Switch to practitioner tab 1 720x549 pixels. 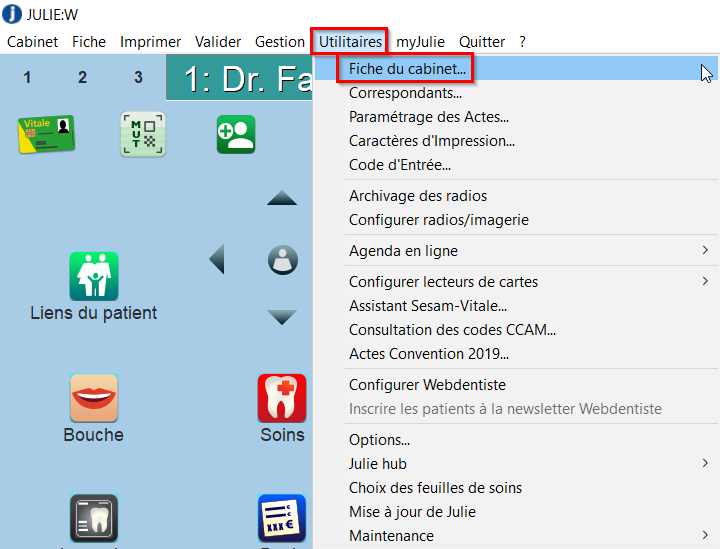(27, 77)
